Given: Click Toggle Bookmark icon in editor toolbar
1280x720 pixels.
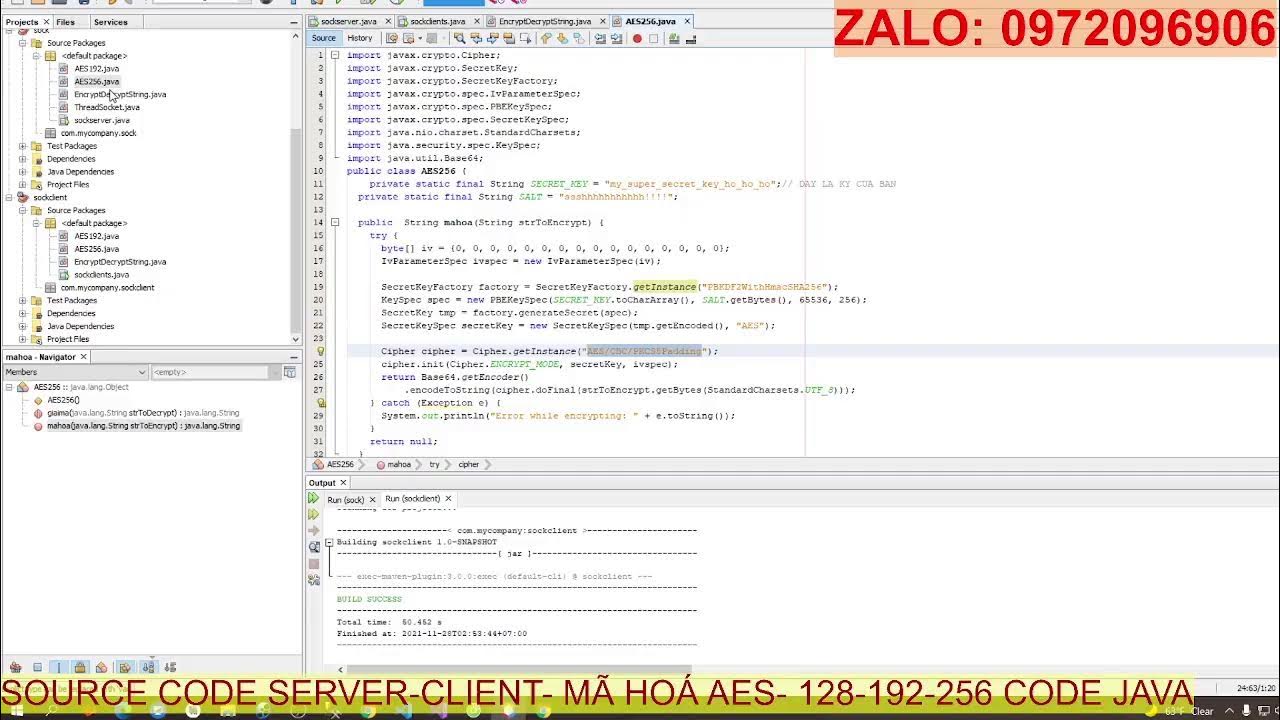Looking at the screenshot, I should [579, 38].
